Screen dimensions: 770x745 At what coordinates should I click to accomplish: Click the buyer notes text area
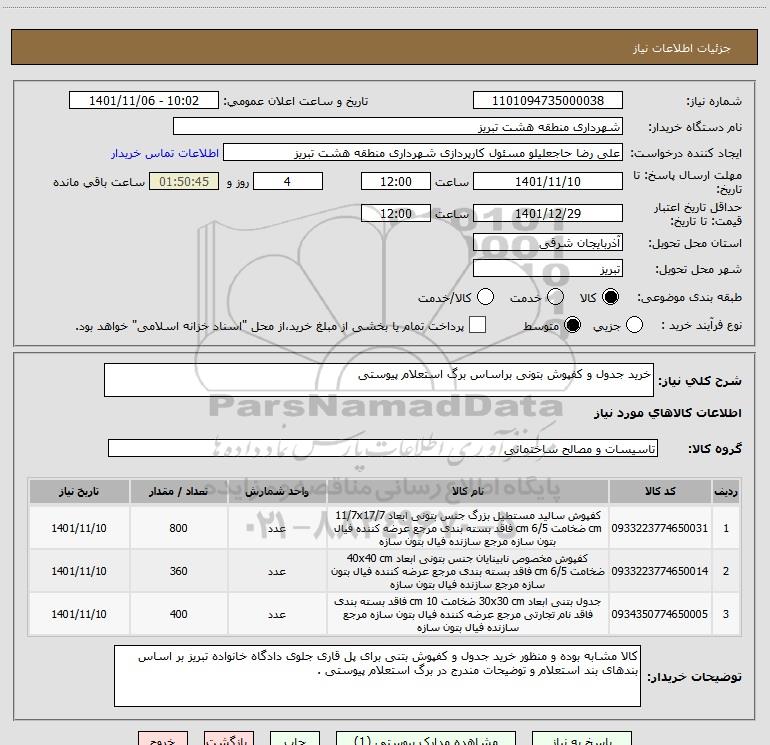click(377, 676)
